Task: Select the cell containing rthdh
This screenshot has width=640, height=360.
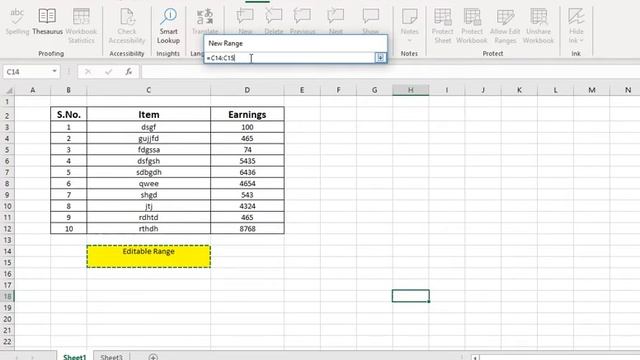Action: click(149, 229)
